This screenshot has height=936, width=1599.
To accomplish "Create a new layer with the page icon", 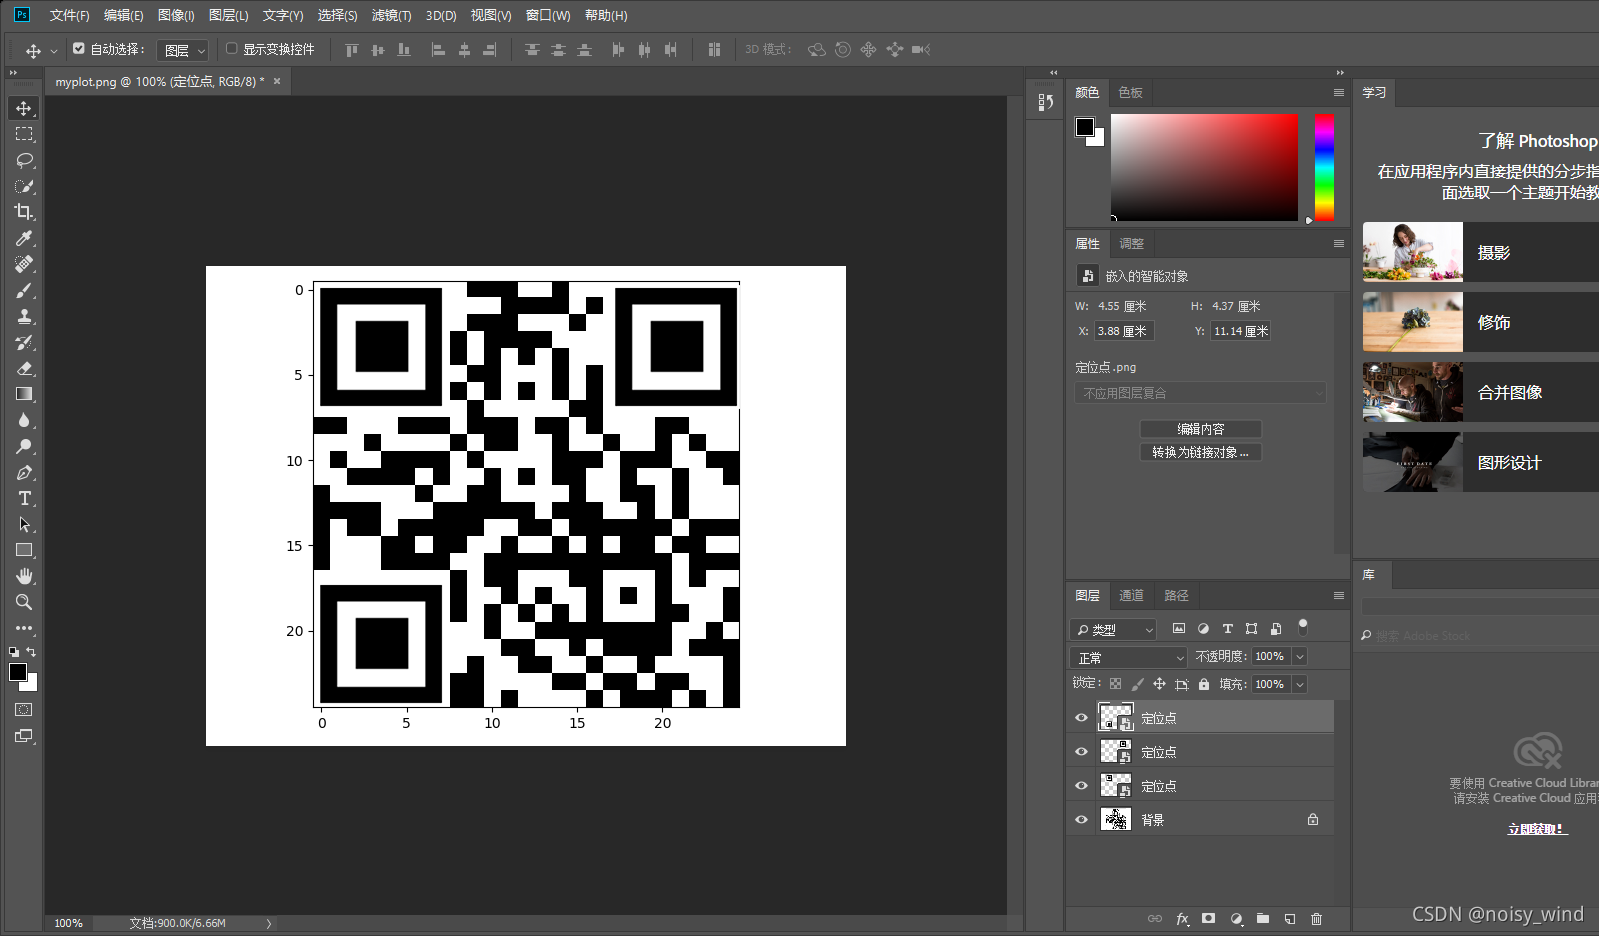I will (1290, 918).
